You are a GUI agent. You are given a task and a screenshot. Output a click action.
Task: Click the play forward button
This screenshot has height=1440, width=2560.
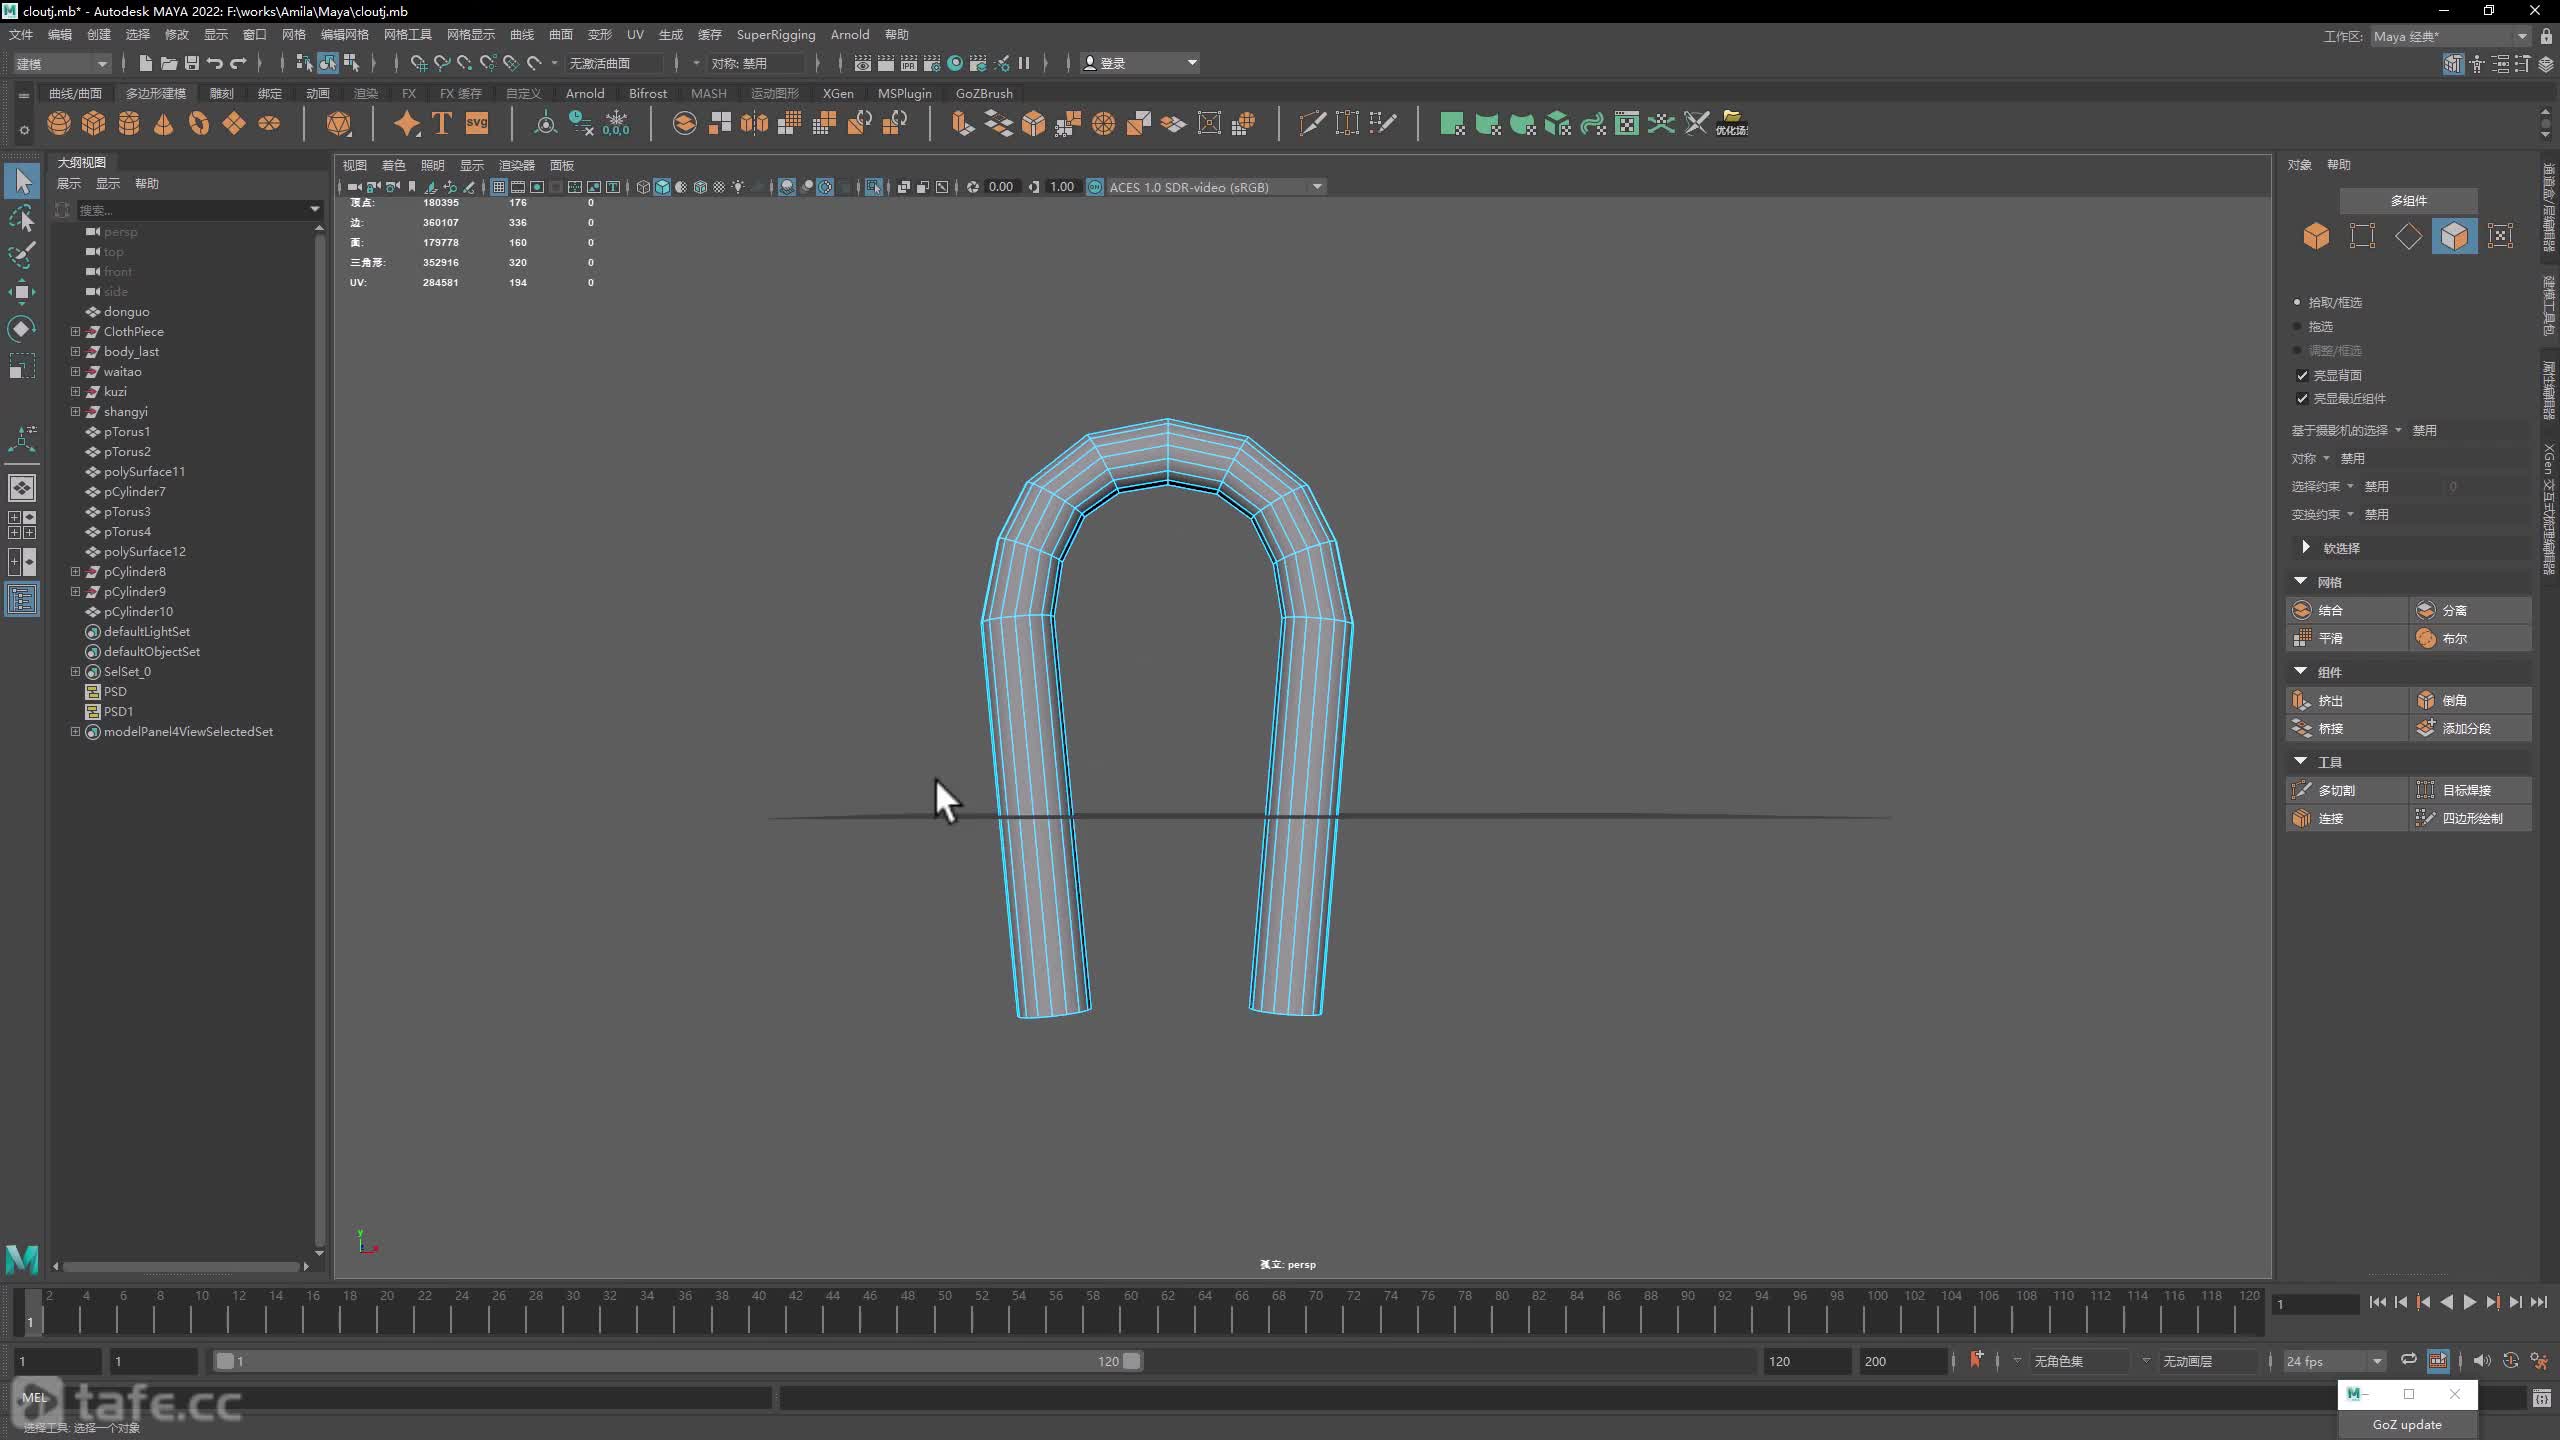(x=2470, y=1302)
